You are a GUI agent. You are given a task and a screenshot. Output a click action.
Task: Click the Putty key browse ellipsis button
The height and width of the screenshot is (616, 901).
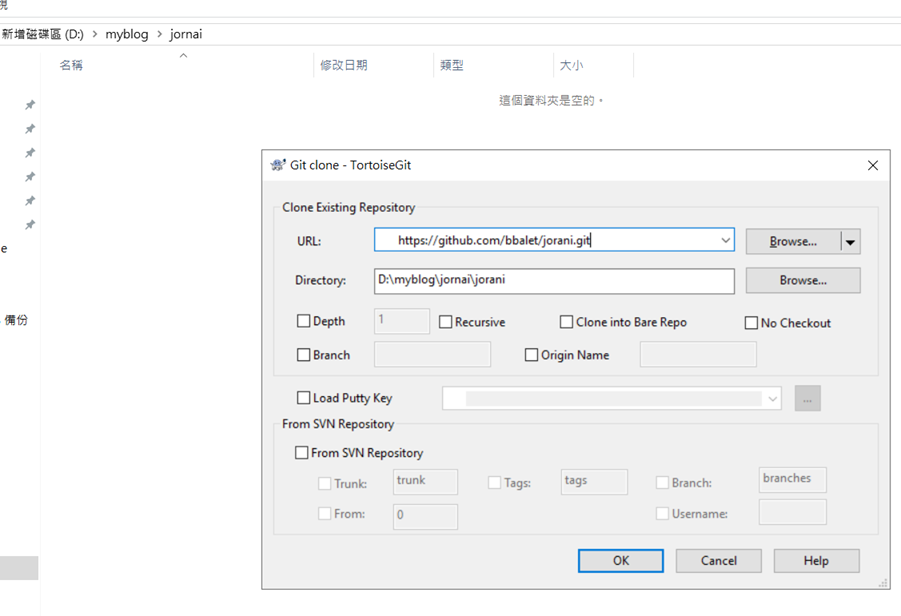coord(807,399)
